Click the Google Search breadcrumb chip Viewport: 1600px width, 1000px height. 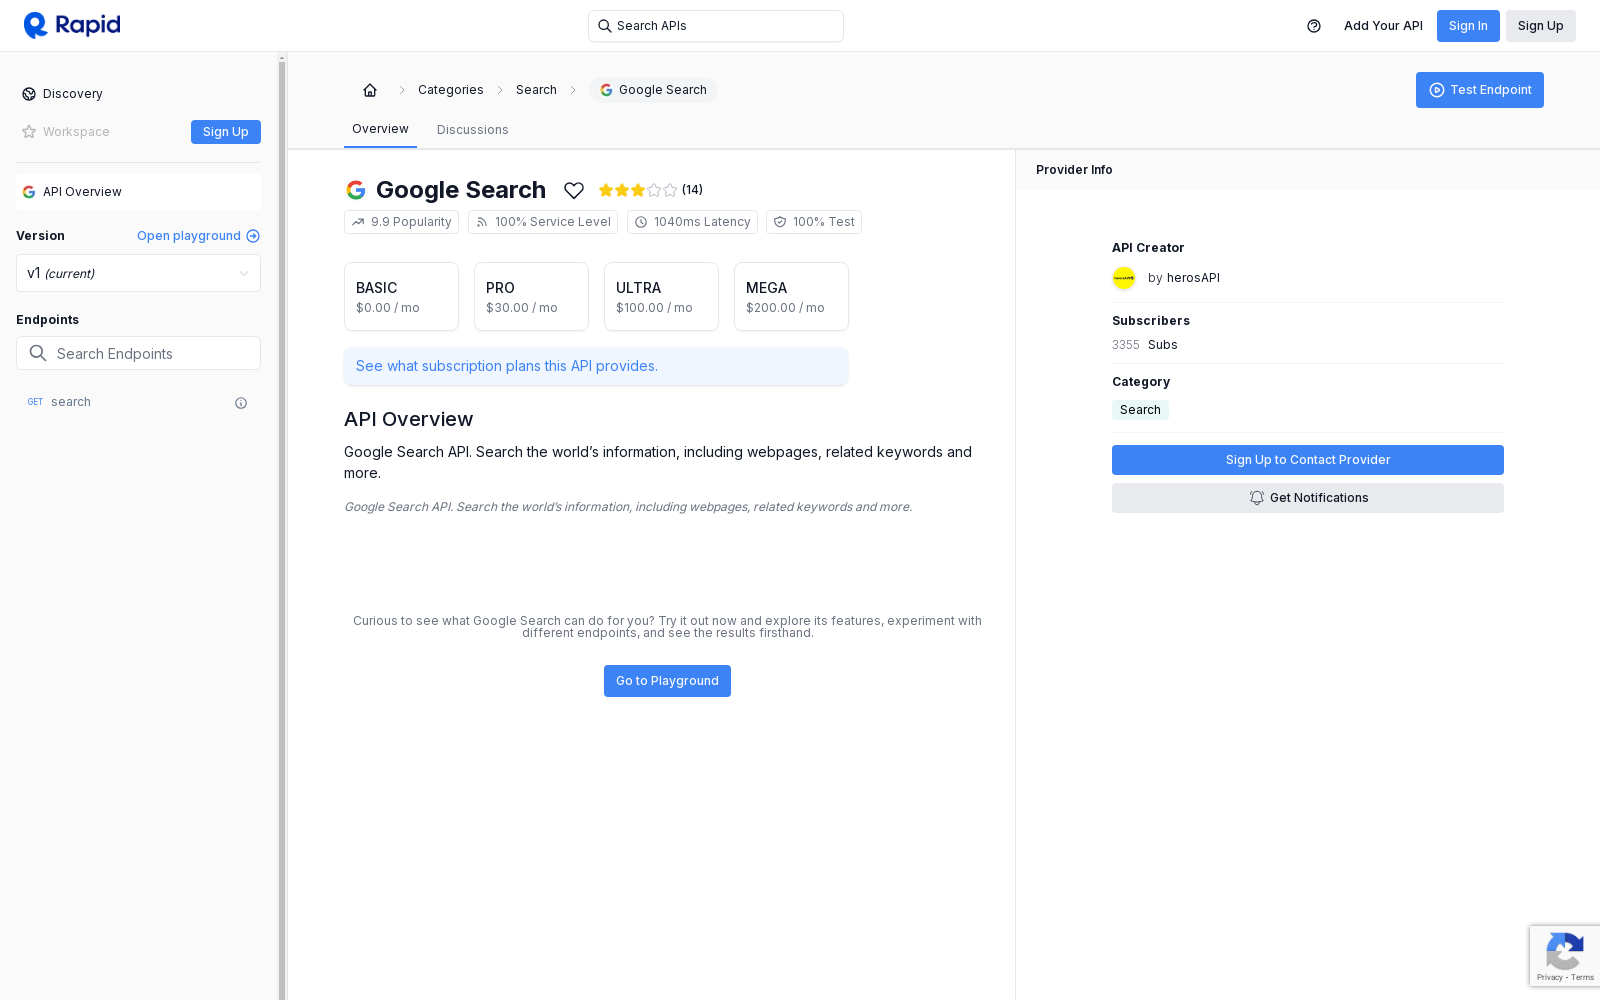point(653,90)
